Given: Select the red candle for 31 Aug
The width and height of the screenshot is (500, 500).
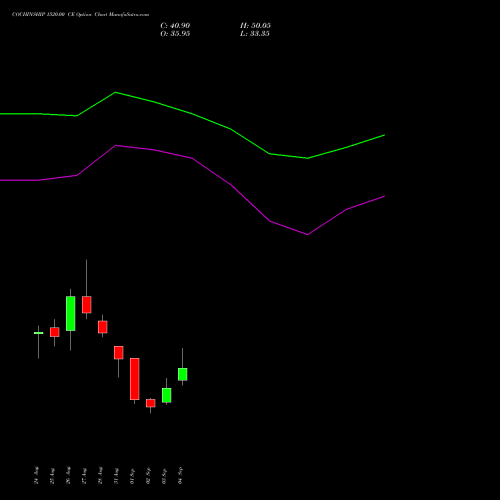Looking at the screenshot, I should pyautogui.click(x=119, y=353).
